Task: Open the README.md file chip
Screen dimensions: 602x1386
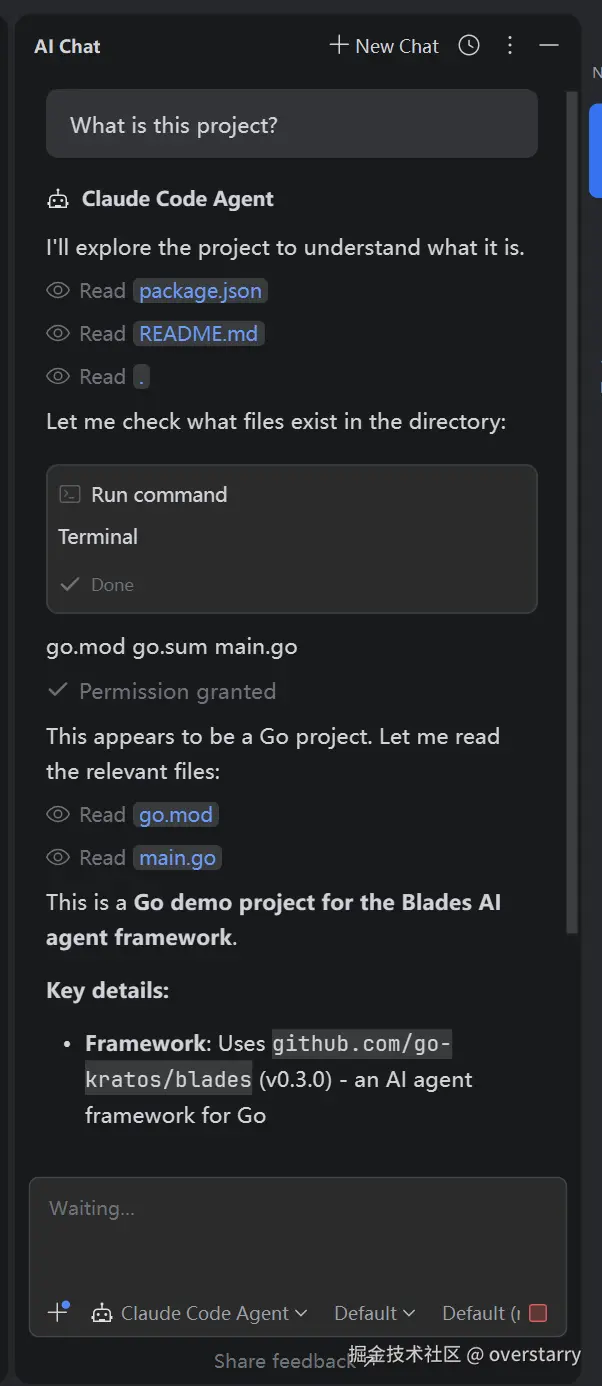Action: pos(198,333)
